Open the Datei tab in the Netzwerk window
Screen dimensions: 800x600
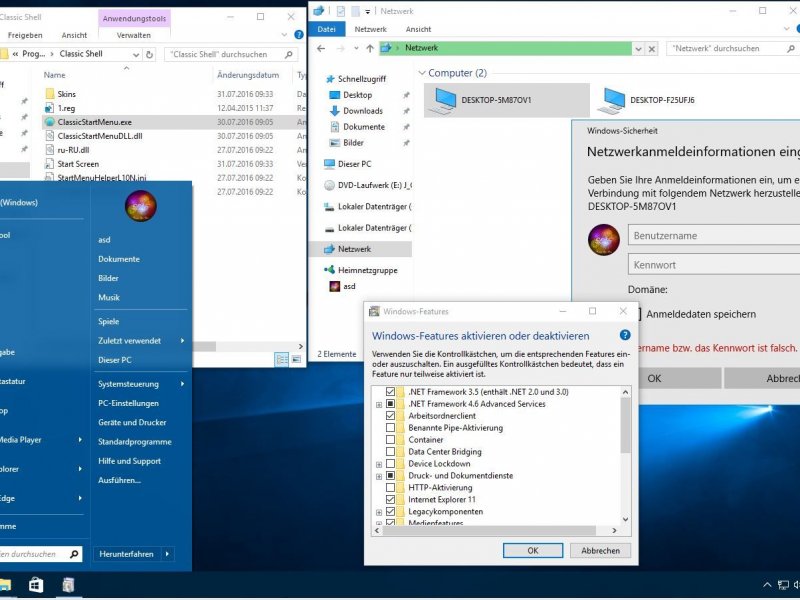tap(327, 29)
